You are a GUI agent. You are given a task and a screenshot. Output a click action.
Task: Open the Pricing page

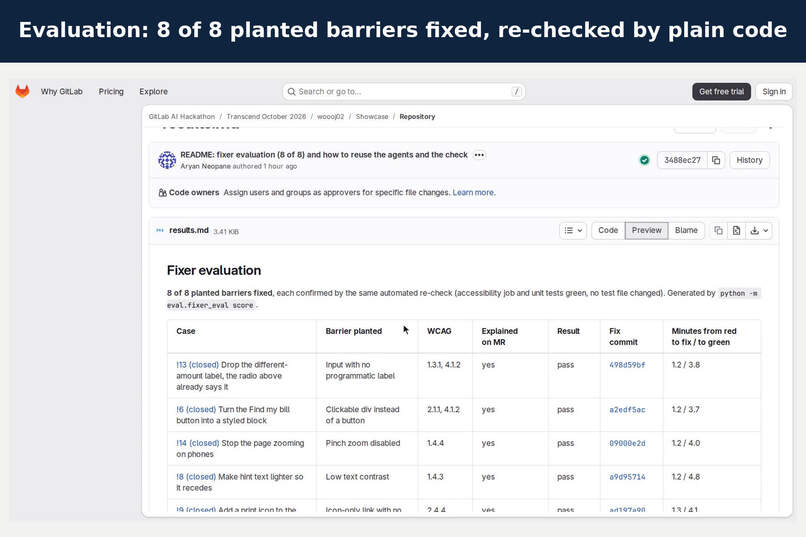coord(111,91)
